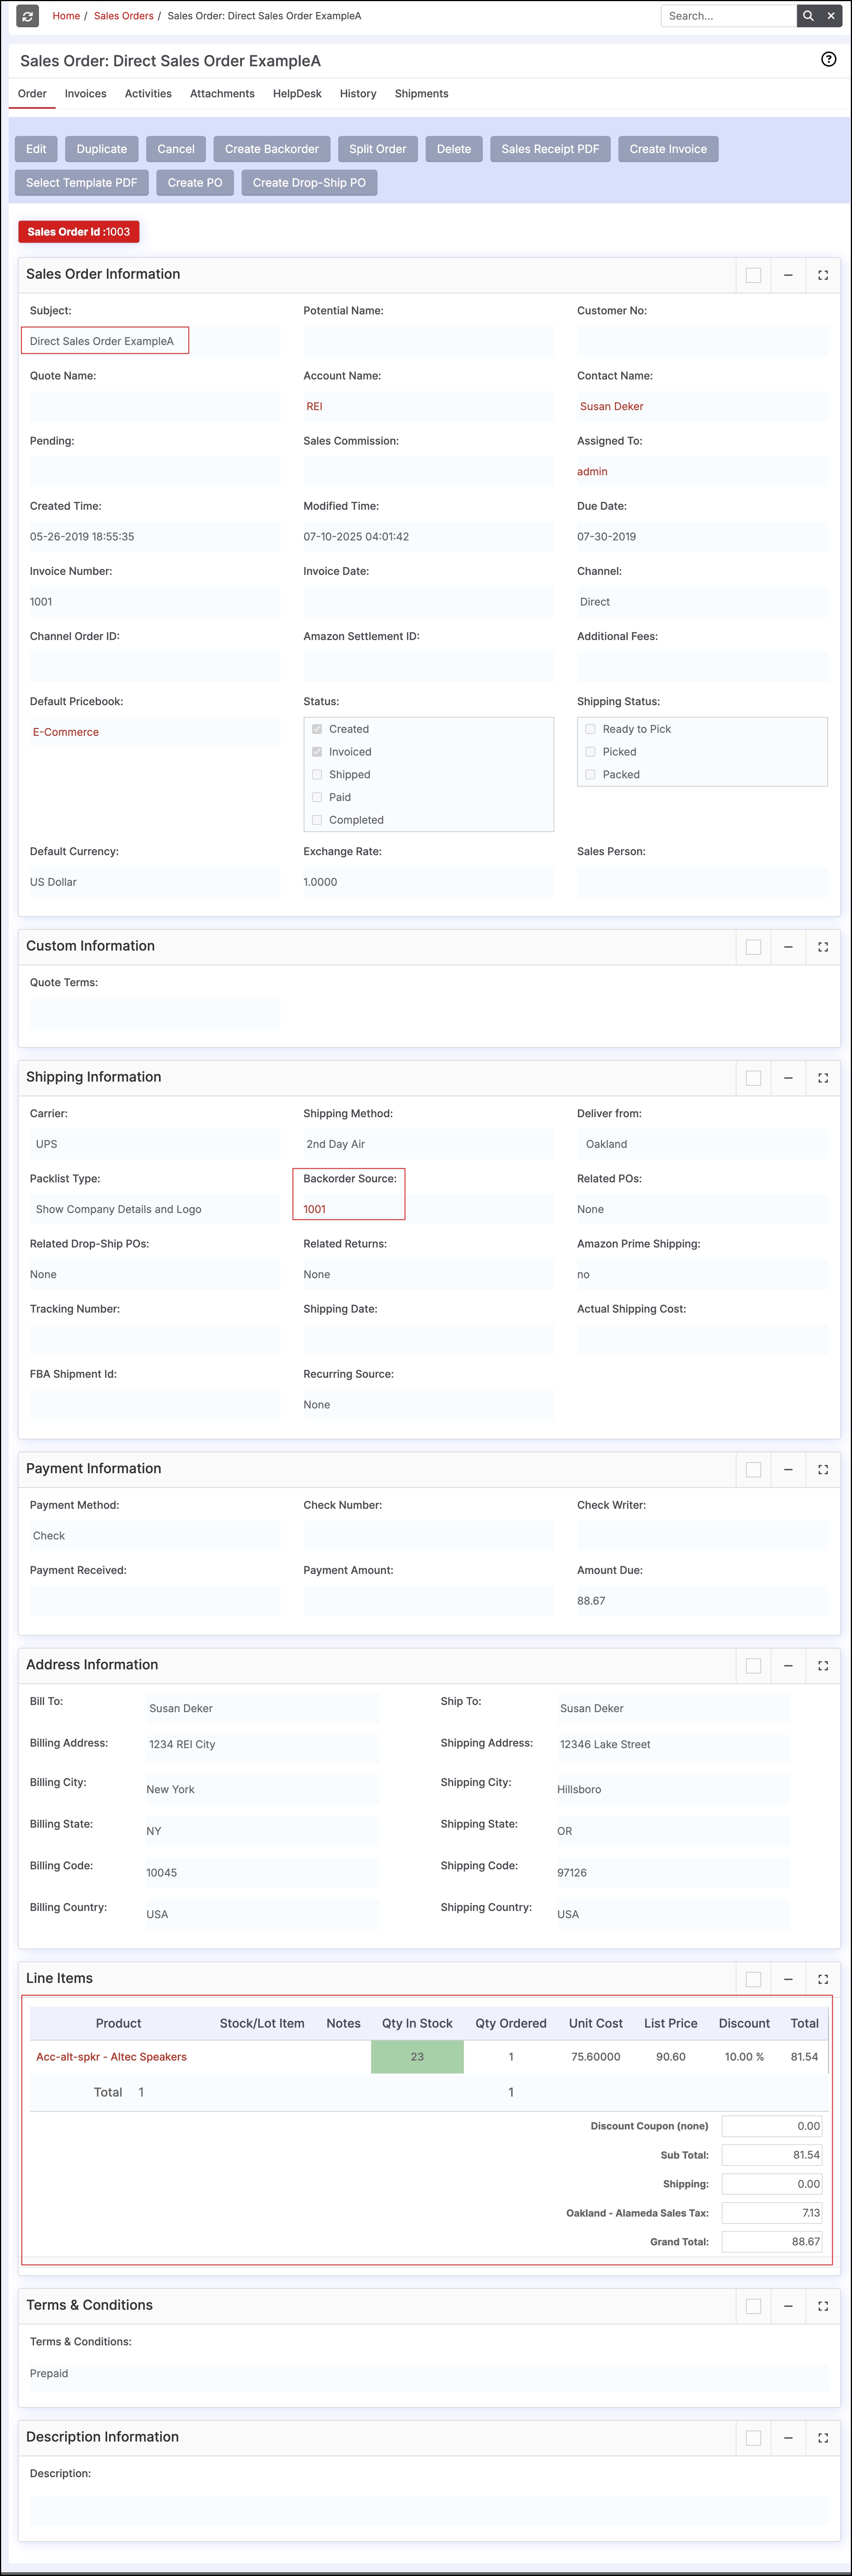Switch to the HelpDesk tab

pos(297,94)
